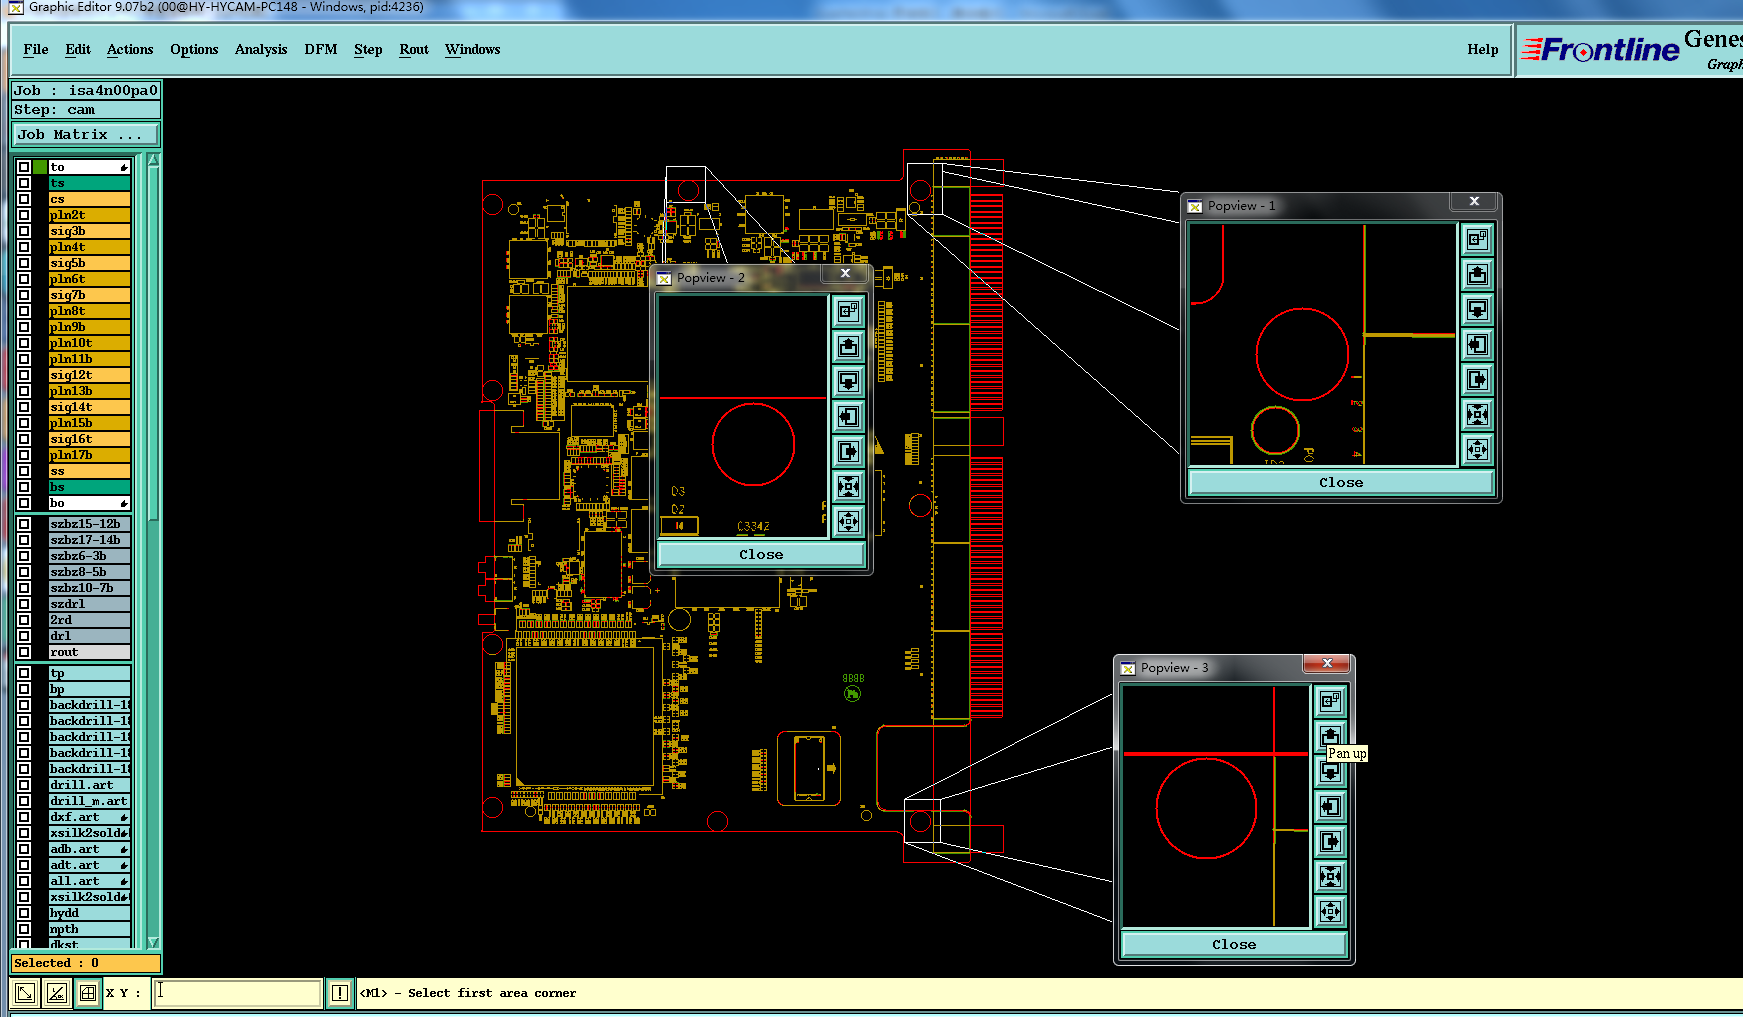
Task: Toggle the checkbox for layer sig3b
Action: pos(24,231)
